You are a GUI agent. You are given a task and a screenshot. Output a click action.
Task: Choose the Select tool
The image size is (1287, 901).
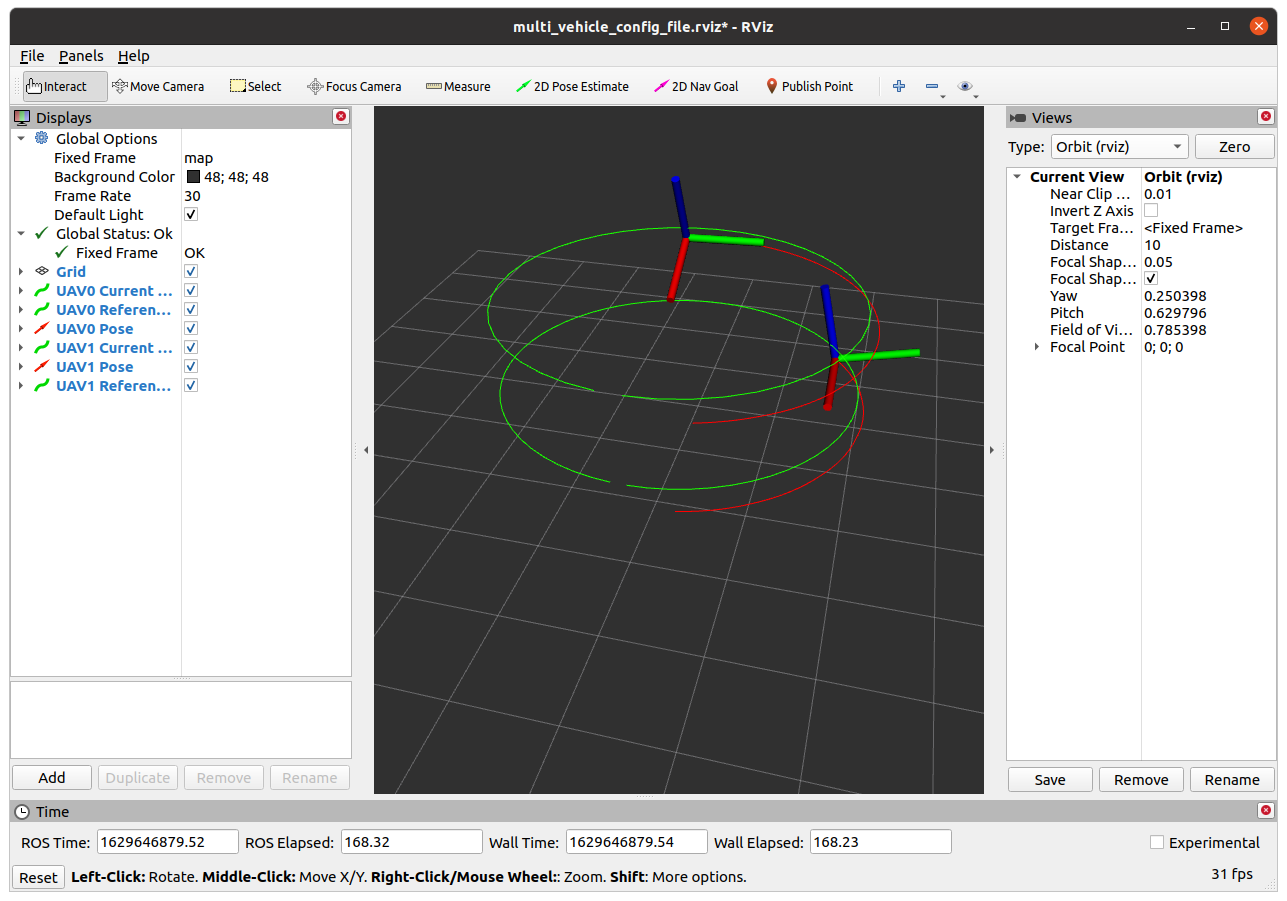tap(255, 86)
